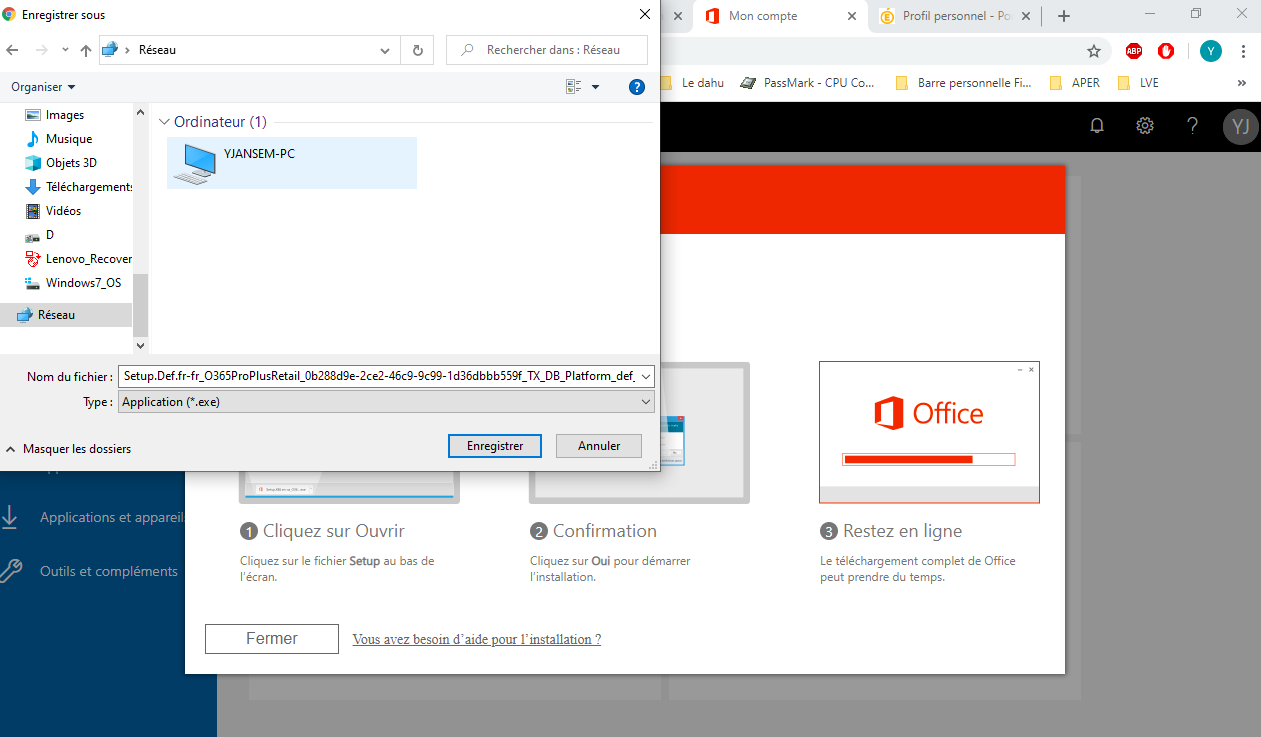
Task: Open Barre personnelle bookmark folder
Action: click(x=964, y=83)
